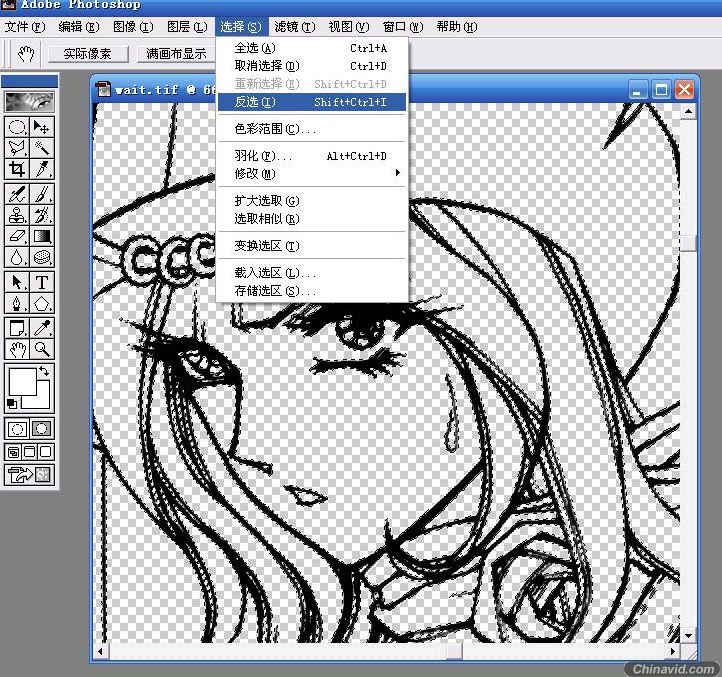Select the Paintbrush tool
This screenshot has width=722, height=677.
42,194
